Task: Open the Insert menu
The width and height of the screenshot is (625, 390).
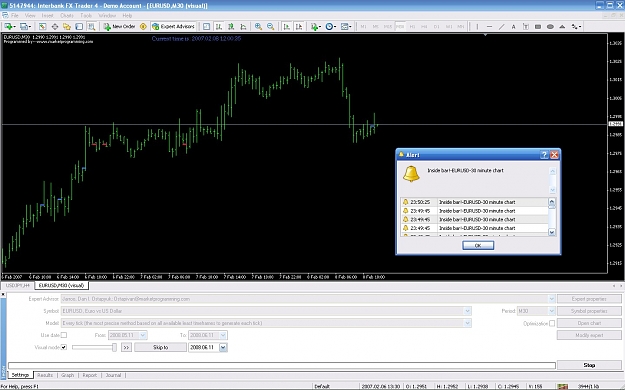Action: tap(47, 16)
